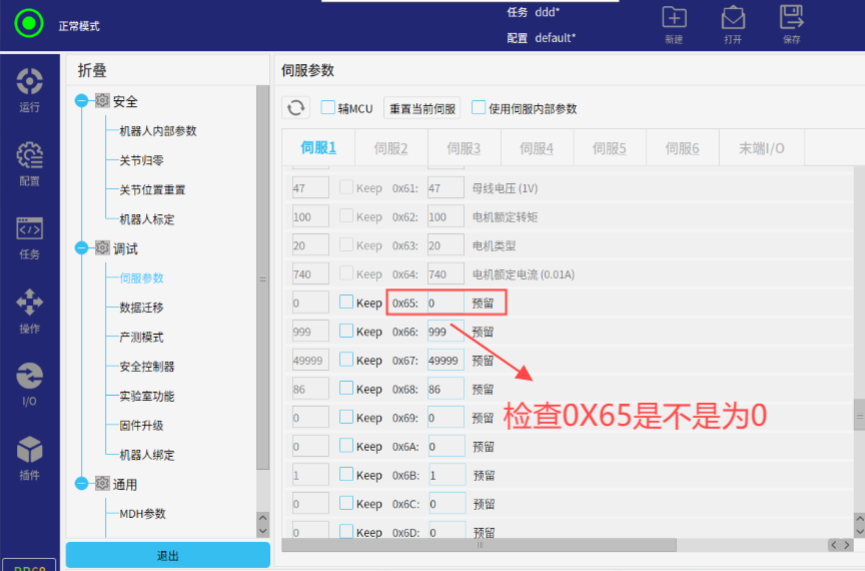Check the Keep box for 0x65
The height and width of the screenshot is (571, 865).
346,302
